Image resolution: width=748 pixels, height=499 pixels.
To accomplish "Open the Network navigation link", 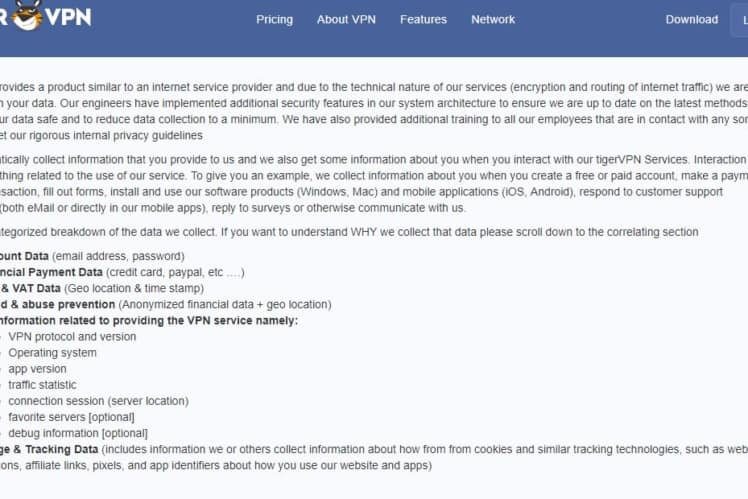I will tap(493, 19).
